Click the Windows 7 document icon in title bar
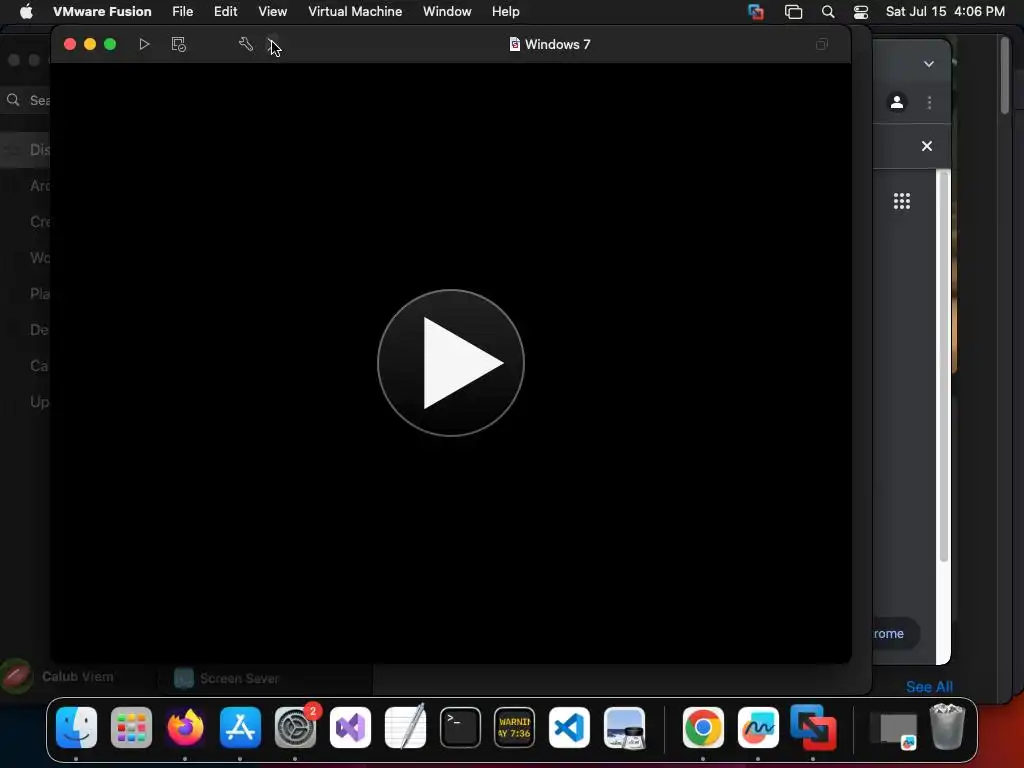1024x768 pixels. (x=515, y=44)
